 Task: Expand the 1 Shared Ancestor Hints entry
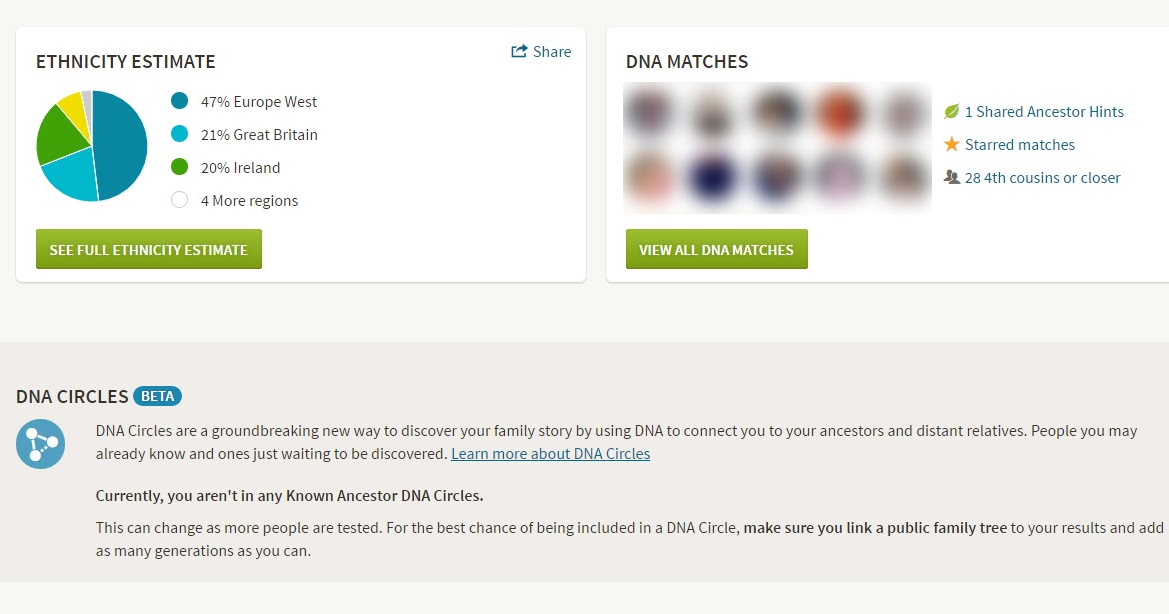[x=1043, y=111]
